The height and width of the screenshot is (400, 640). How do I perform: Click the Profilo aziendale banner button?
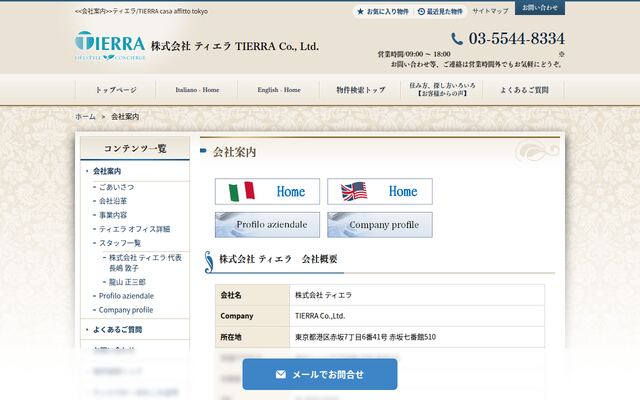pyautogui.click(x=267, y=224)
